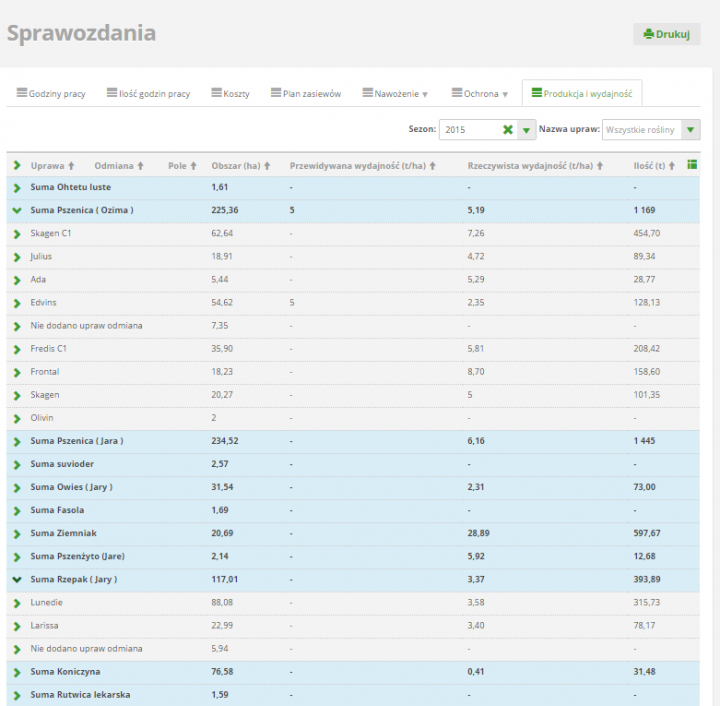Viewport: 720px width, 706px height.
Task: Sort by the Ilość (t) column arrow
Action: [x=673, y=166]
